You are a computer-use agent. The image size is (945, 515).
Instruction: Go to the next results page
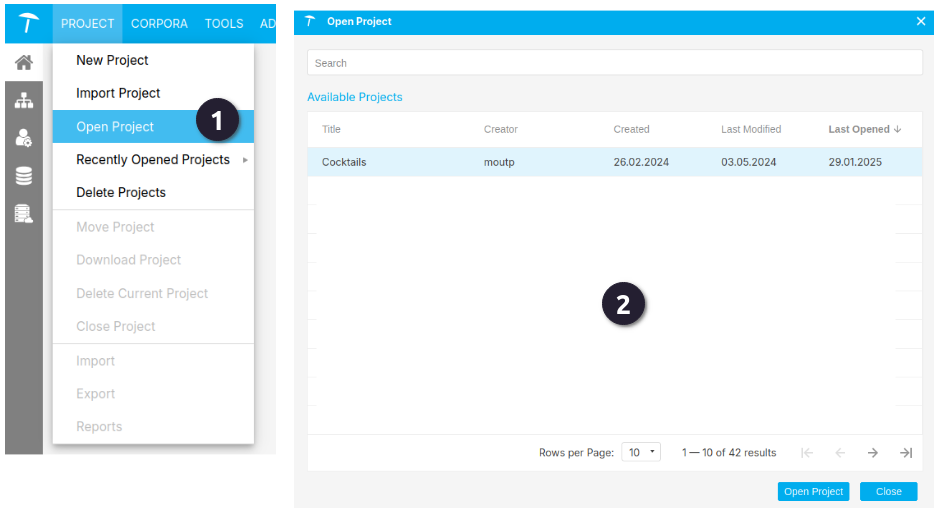click(873, 453)
